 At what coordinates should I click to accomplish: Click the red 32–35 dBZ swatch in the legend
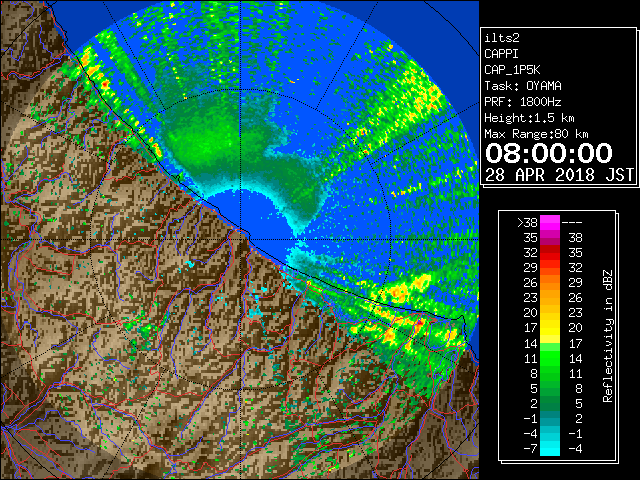(x=550, y=253)
